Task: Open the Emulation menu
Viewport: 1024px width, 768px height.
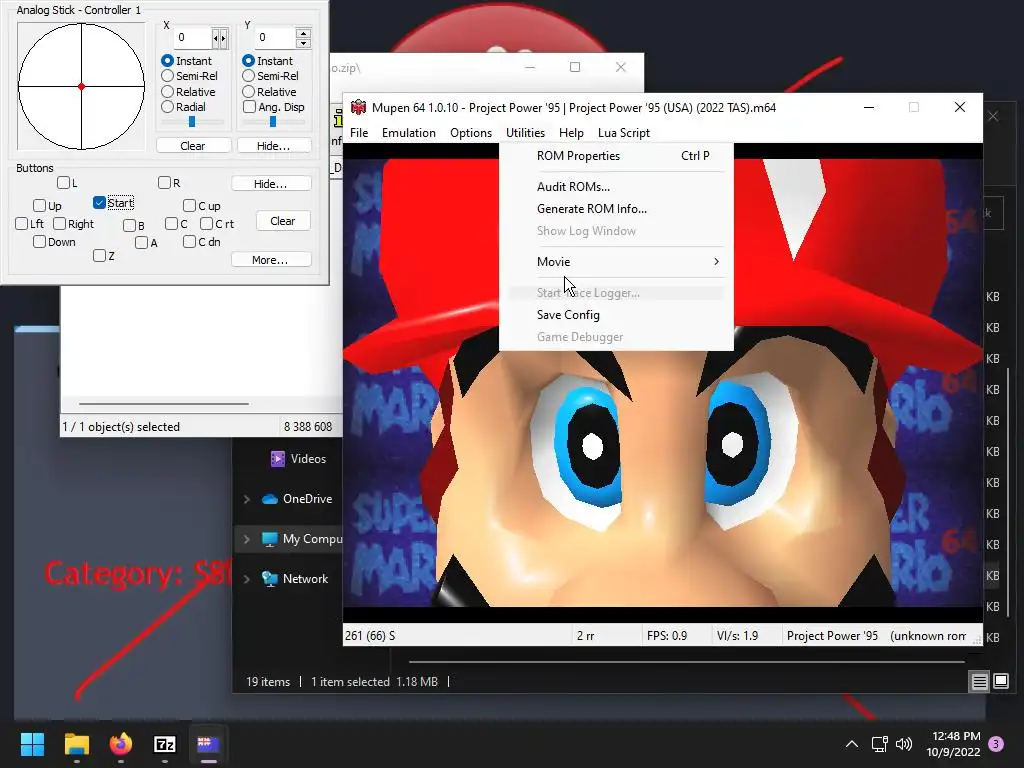Action: (x=409, y=133)
